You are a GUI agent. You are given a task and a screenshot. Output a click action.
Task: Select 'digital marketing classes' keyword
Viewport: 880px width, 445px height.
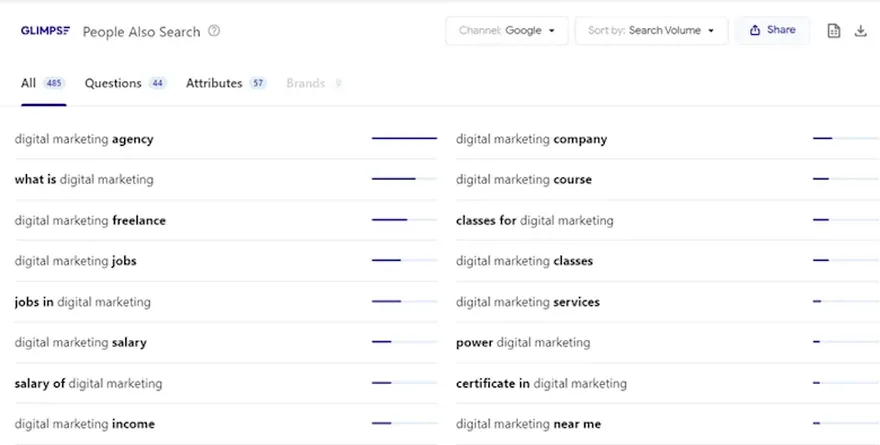[x=525, y=261]
